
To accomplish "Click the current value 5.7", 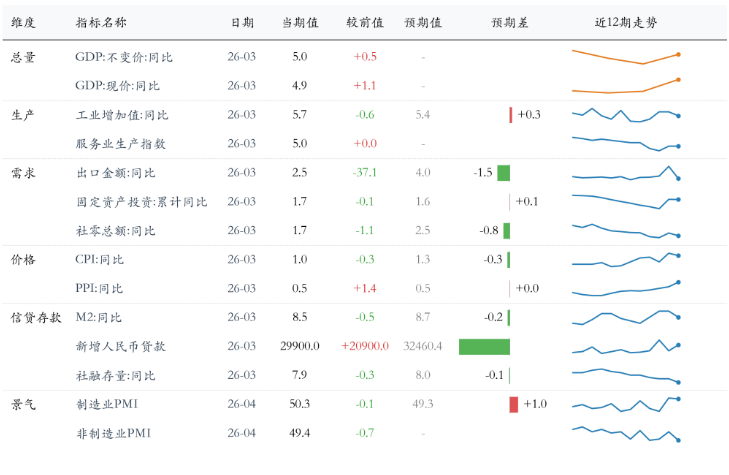I will (x=300, y=115).
